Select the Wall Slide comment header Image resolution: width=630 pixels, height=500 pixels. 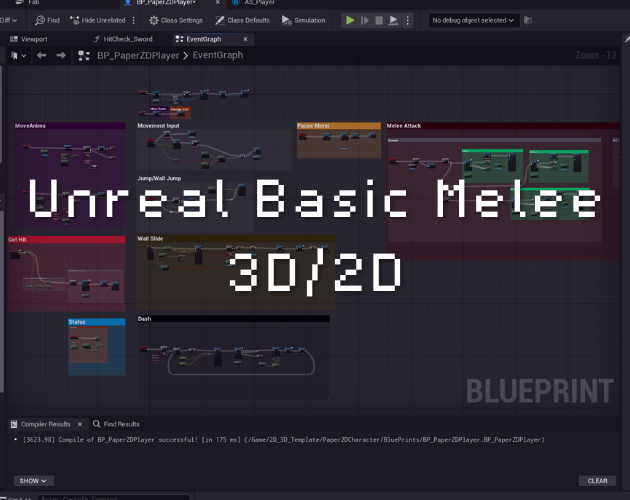[x=236, y=239]
